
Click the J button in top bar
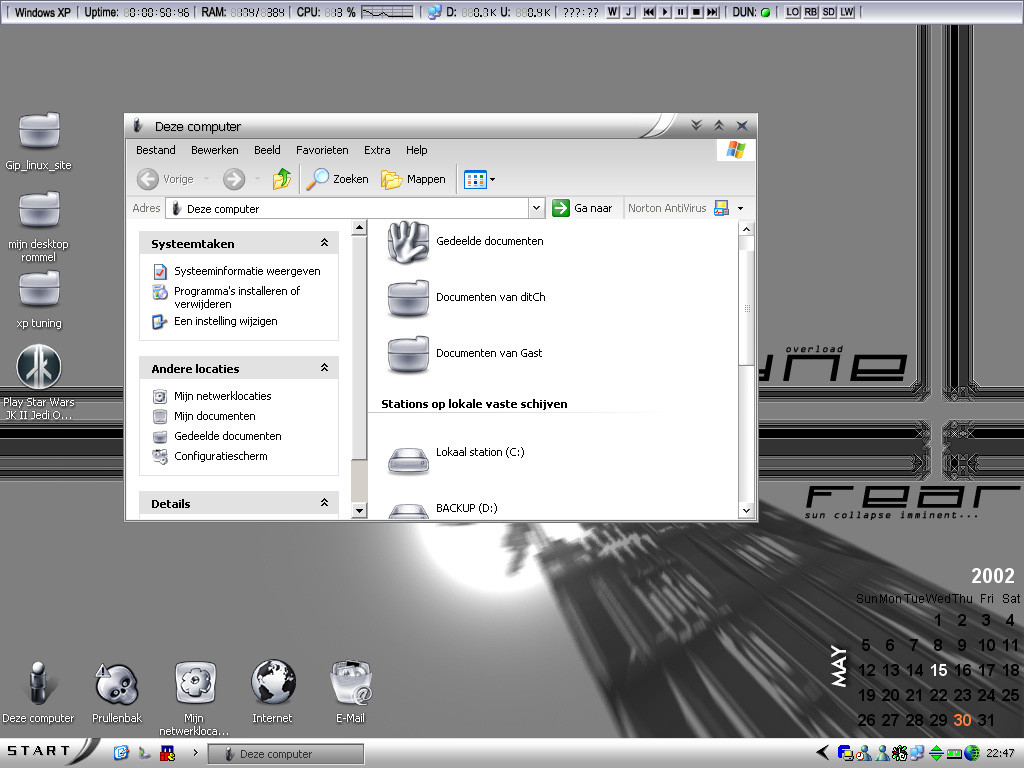[629, 12]
